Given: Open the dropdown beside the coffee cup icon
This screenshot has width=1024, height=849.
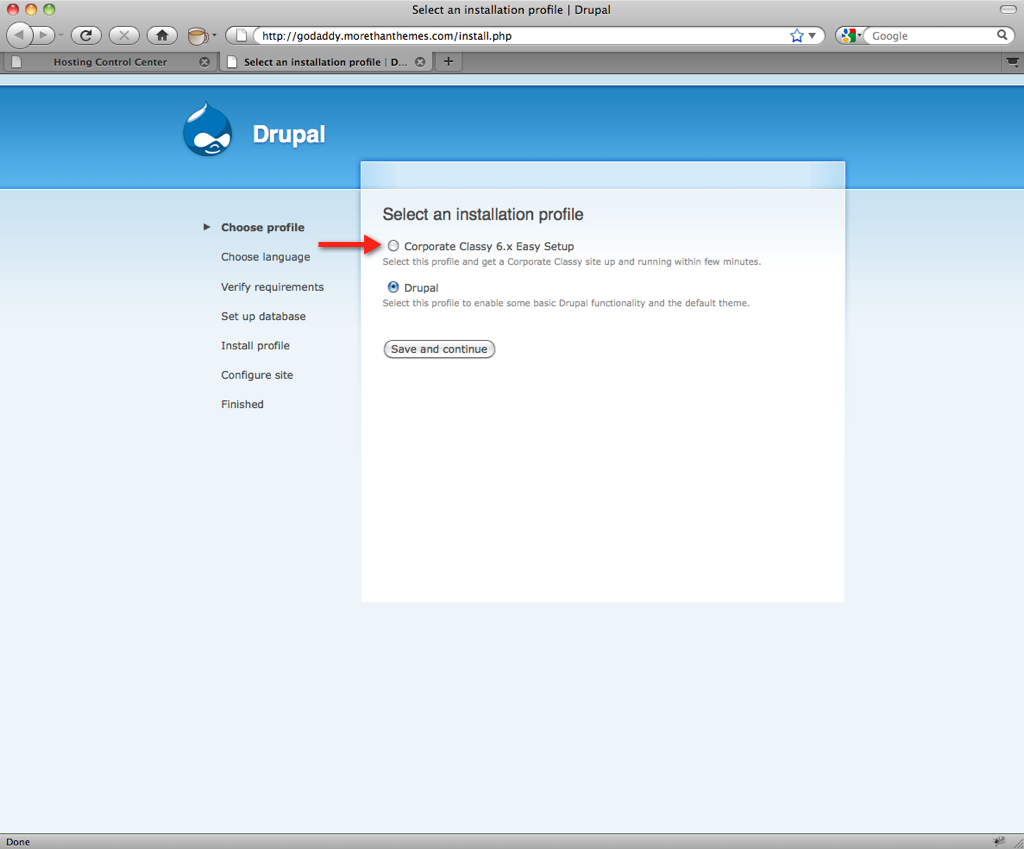Looking at the screenshot, I should pos(214,36).
